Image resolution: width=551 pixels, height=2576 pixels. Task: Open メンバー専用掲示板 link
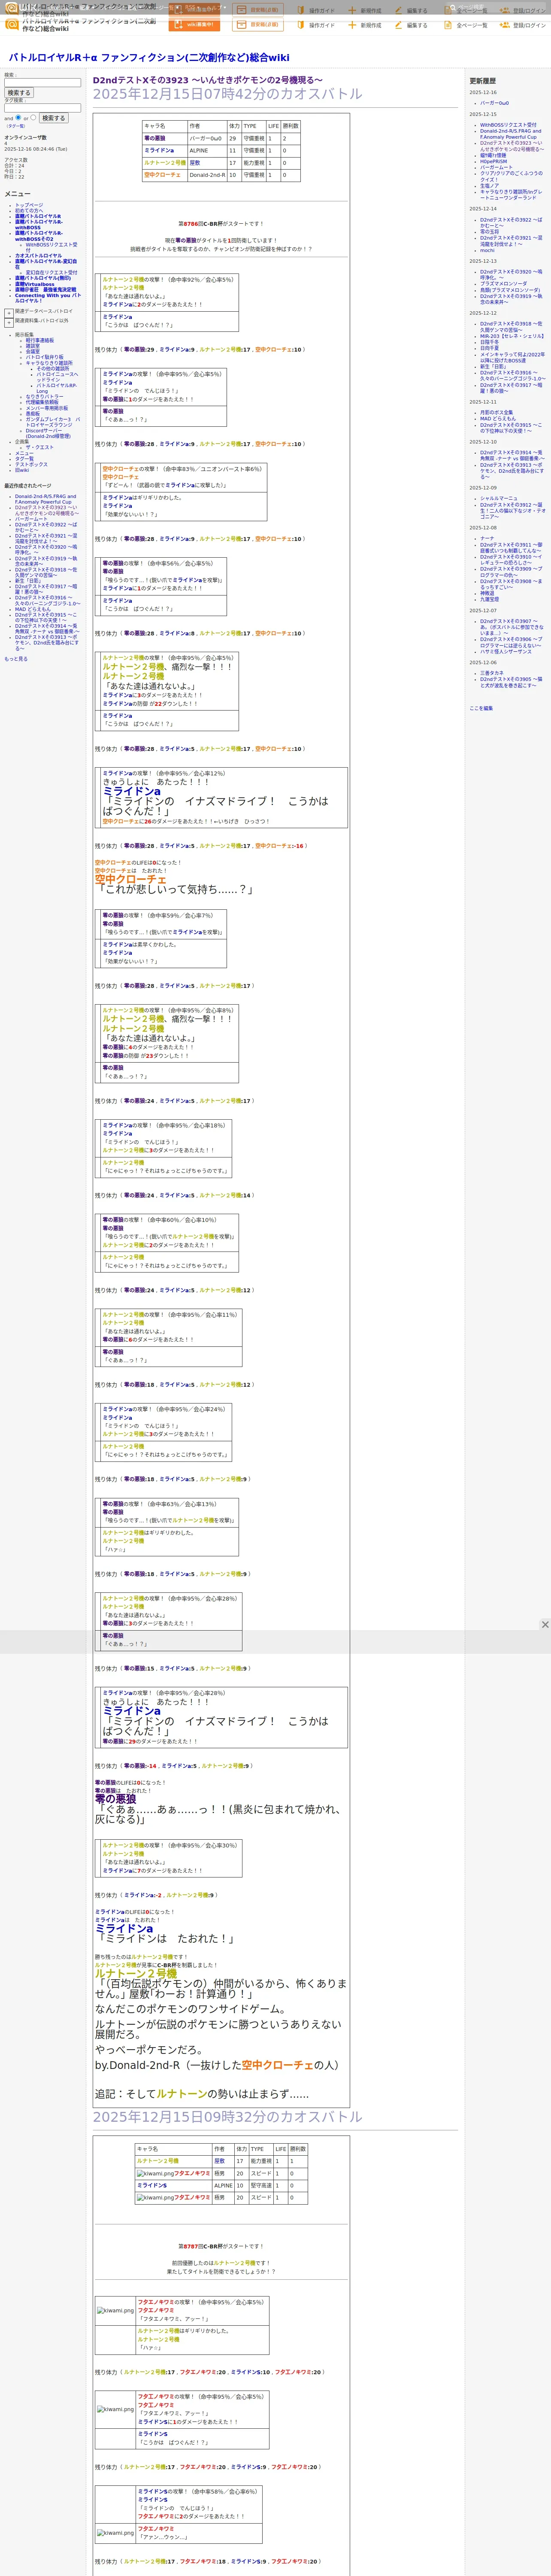click(x=47, y=408)
